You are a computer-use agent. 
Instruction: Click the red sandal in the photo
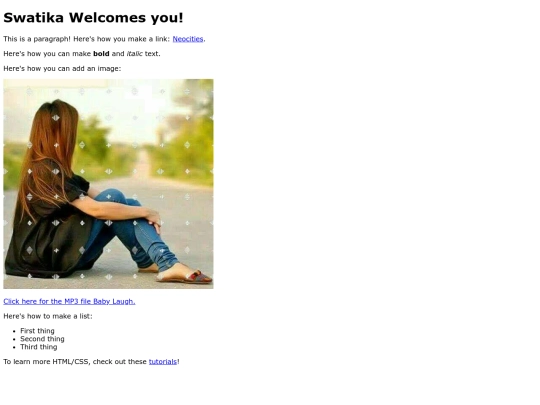tap(199, 277)
